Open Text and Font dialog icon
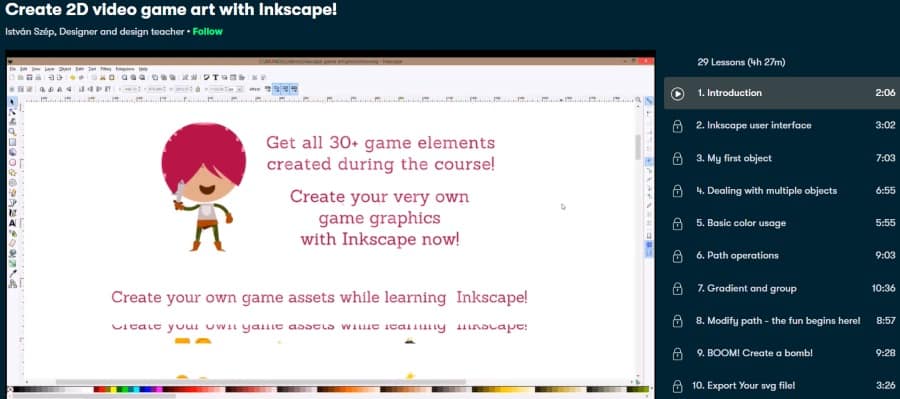 pos(215,77)
